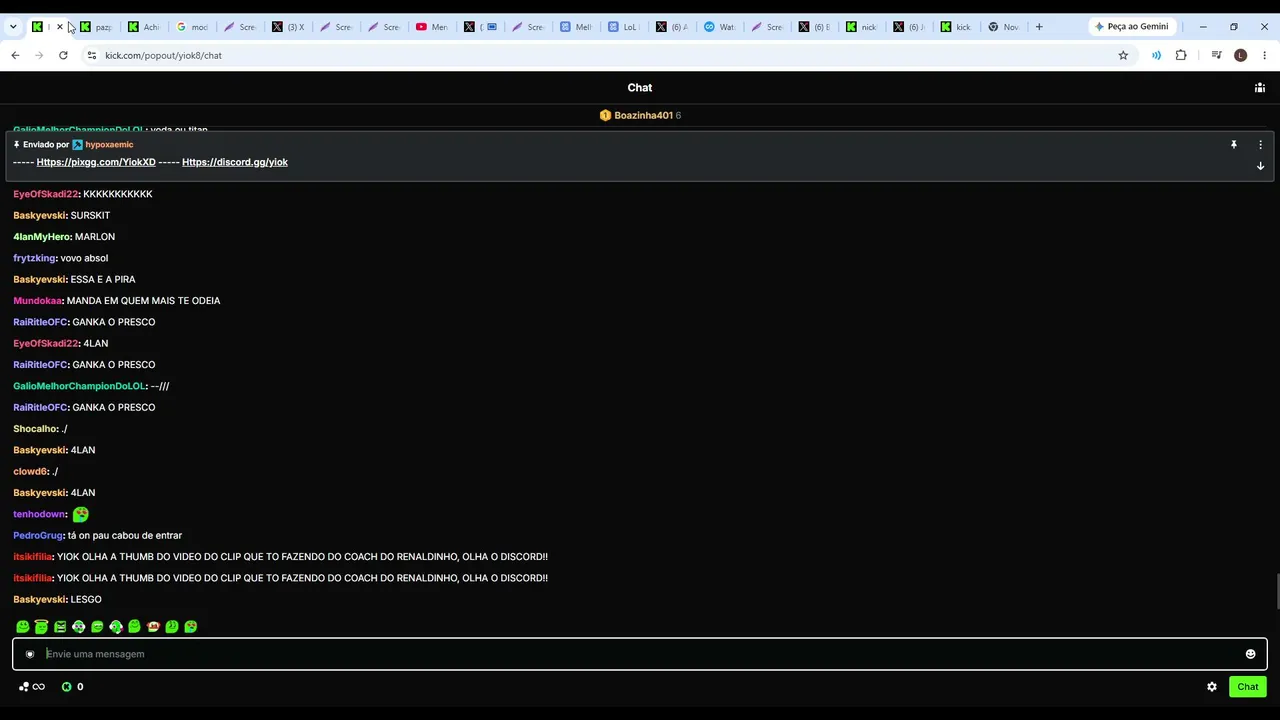Click the hypoxaemic sender name
1280x720 pixels.
pos(109,145)
